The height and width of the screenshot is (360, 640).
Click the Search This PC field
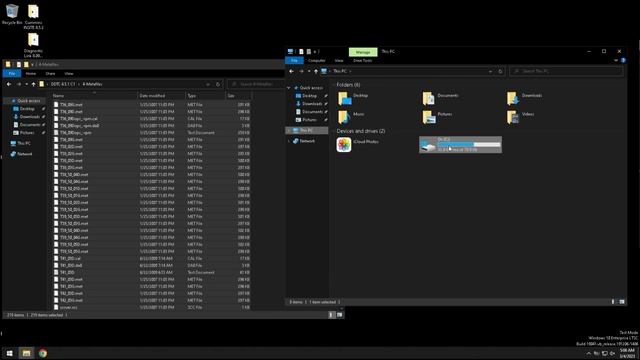point(566,71)
